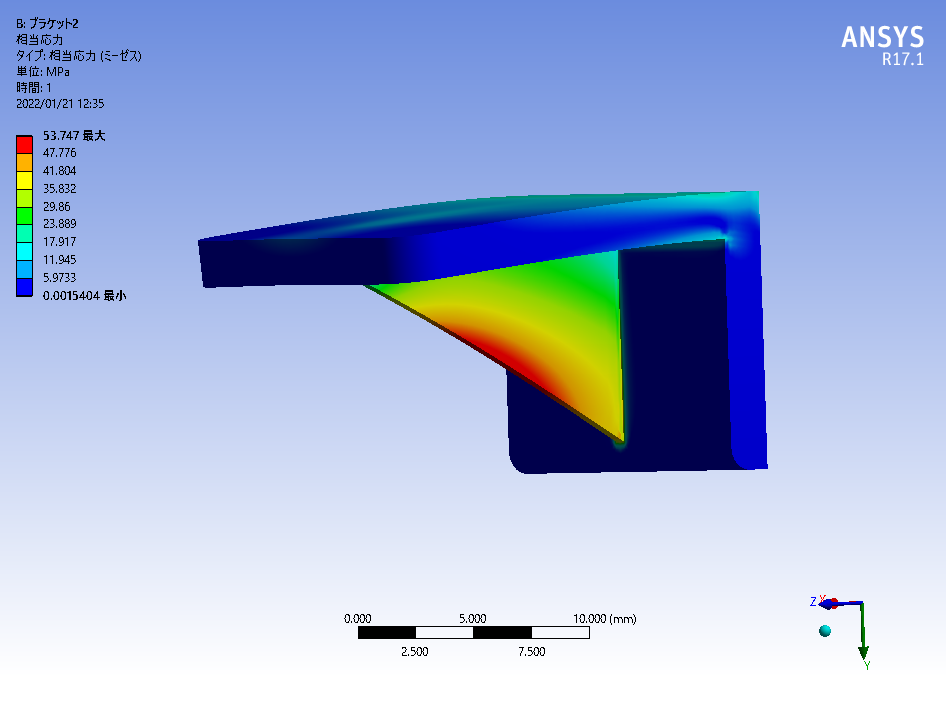Click the R17.1 version text
The height and width of the screenshot is (720, 946).
(x=903, y=59)
